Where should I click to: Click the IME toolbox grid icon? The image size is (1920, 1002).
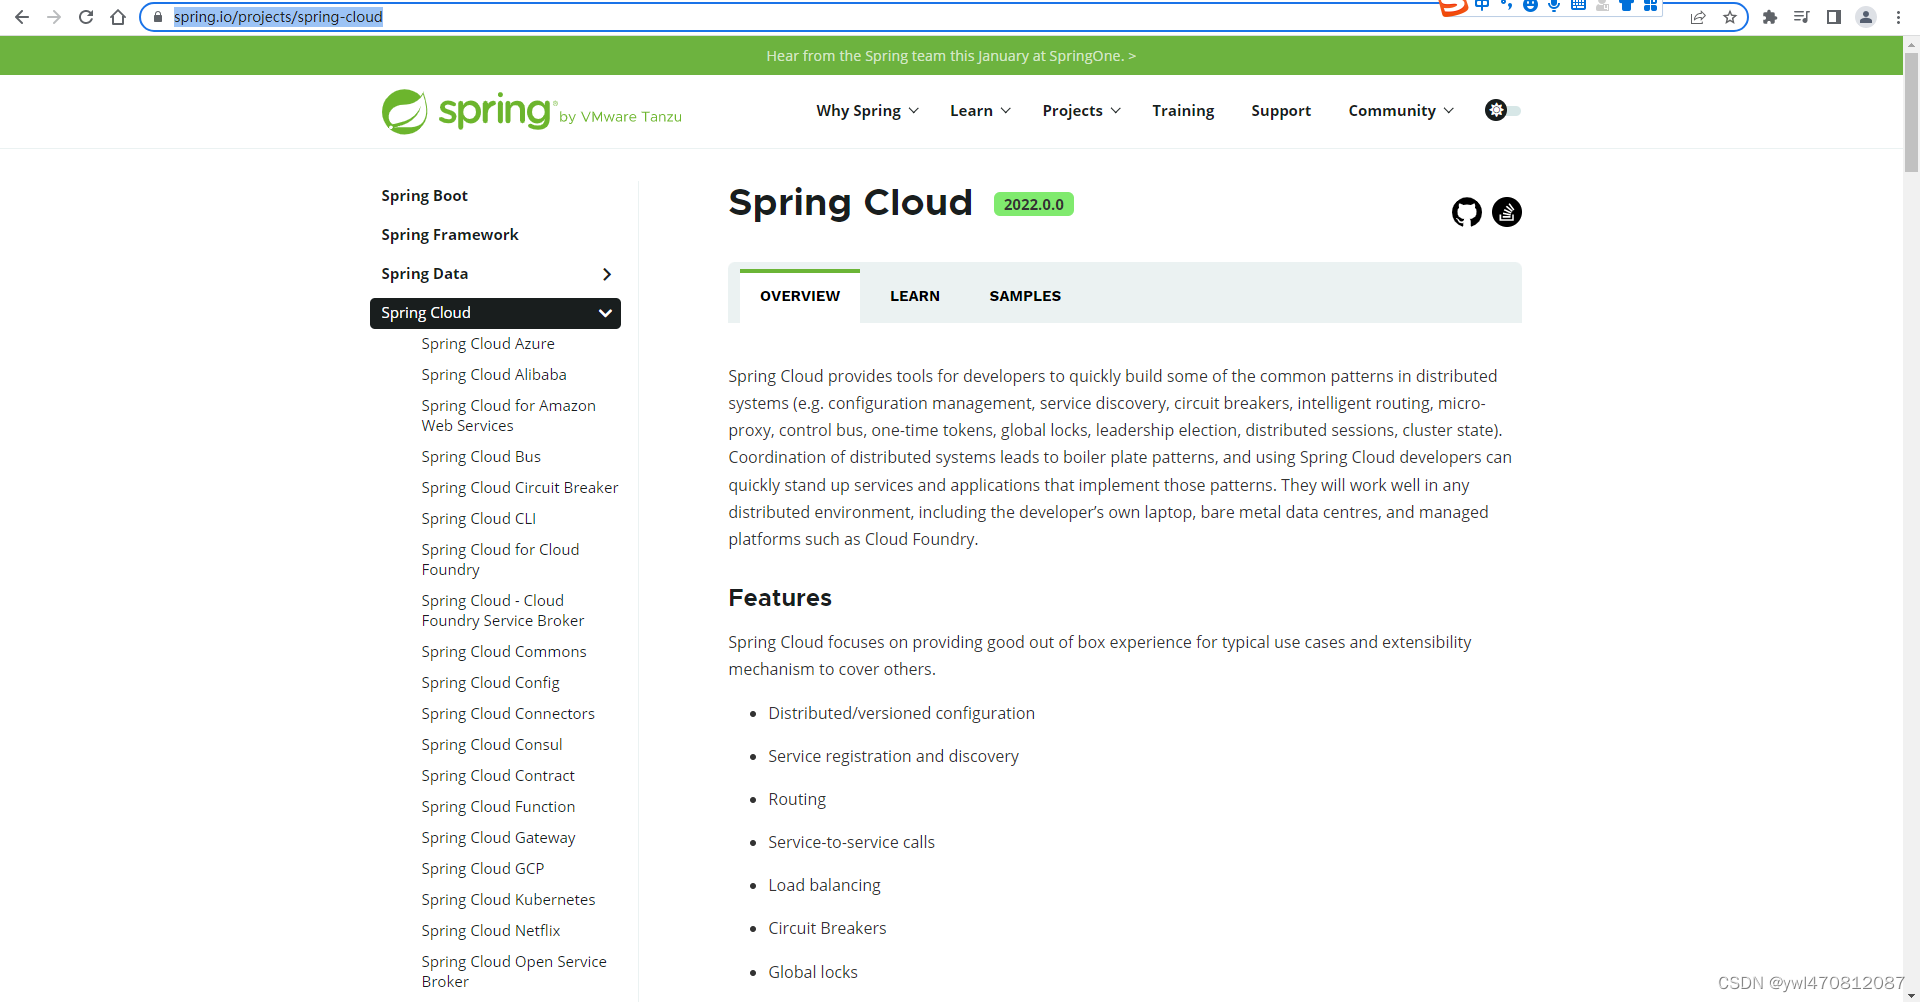click(1650, 6)
